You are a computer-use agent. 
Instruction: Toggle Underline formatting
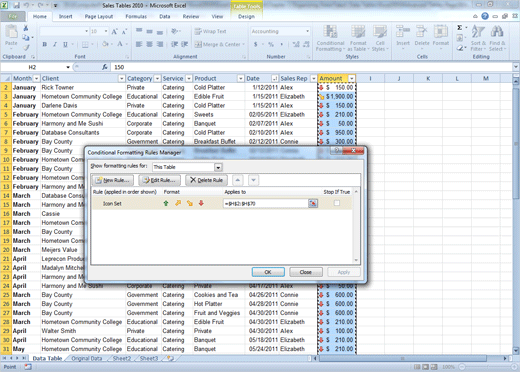65,44
